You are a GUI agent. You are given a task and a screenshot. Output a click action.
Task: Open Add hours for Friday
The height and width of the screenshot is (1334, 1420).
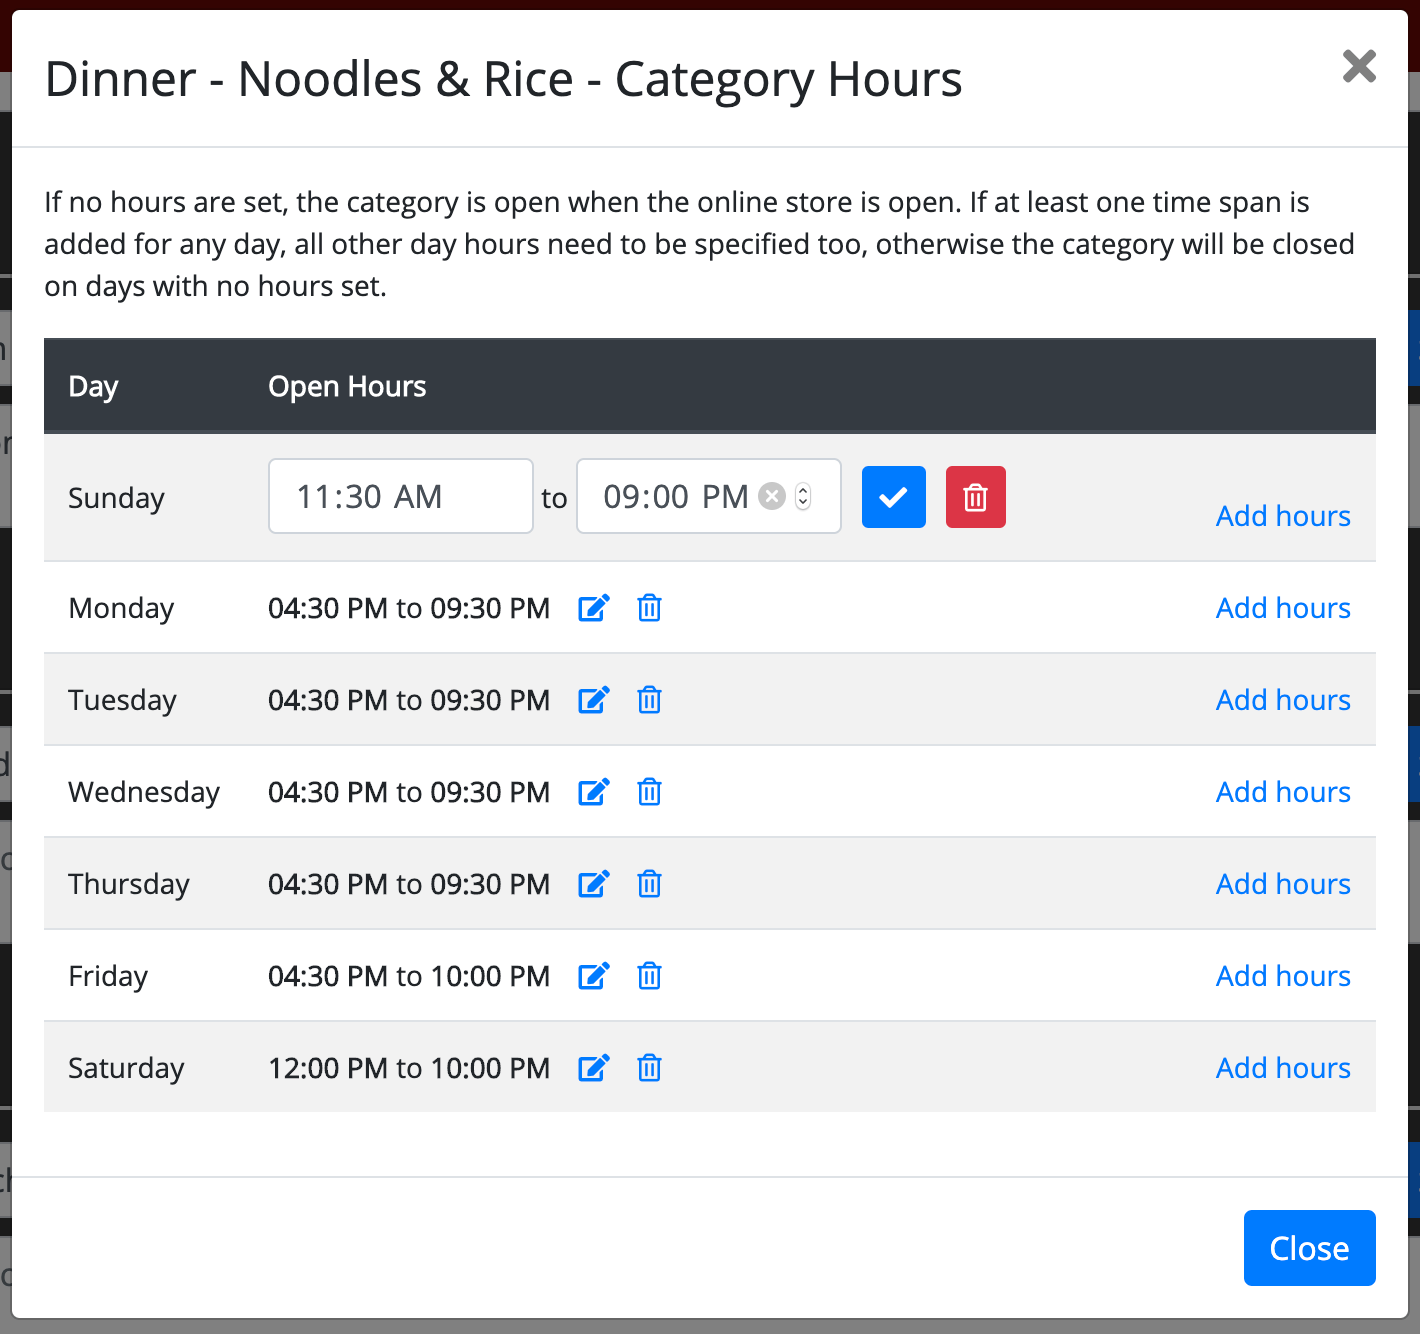coord(1283,976)
